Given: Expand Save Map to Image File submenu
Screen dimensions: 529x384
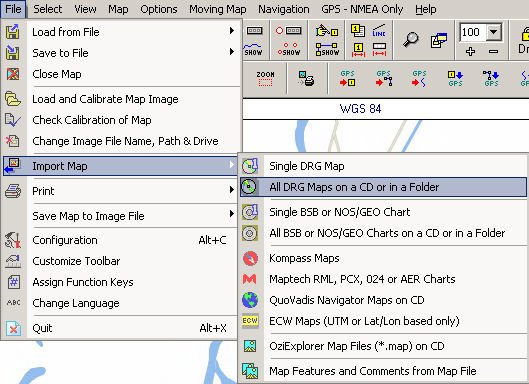Looking at the screenshot, I should tap(121, 216).
